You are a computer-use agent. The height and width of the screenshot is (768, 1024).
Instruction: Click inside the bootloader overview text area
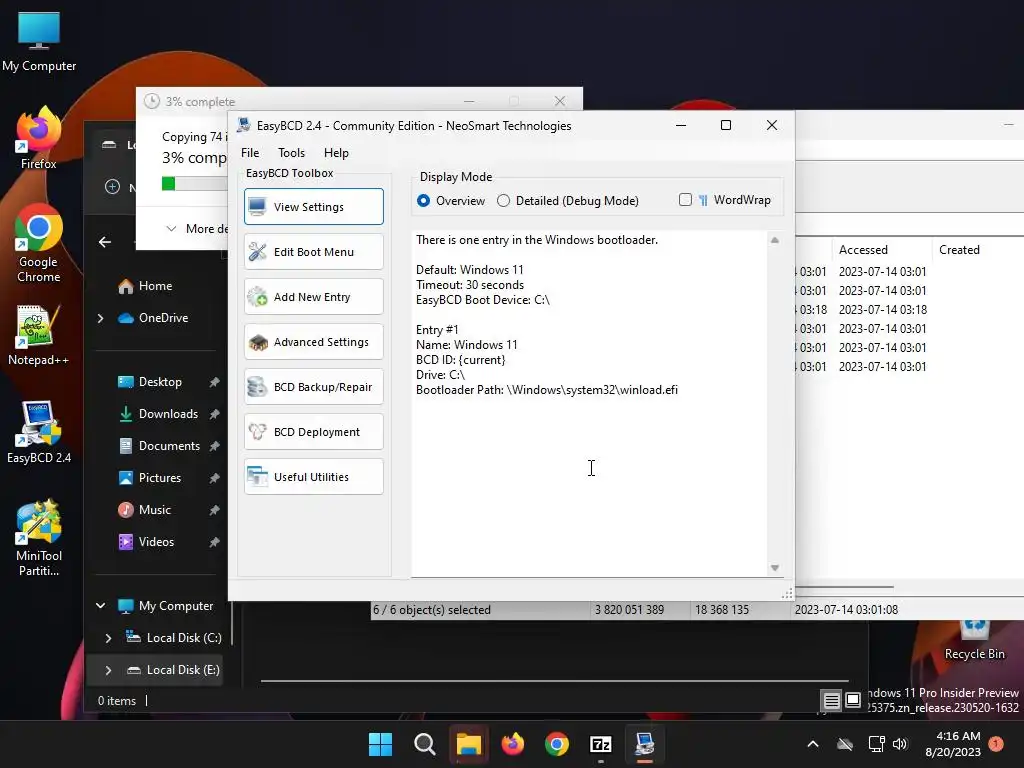pos(589,404)
